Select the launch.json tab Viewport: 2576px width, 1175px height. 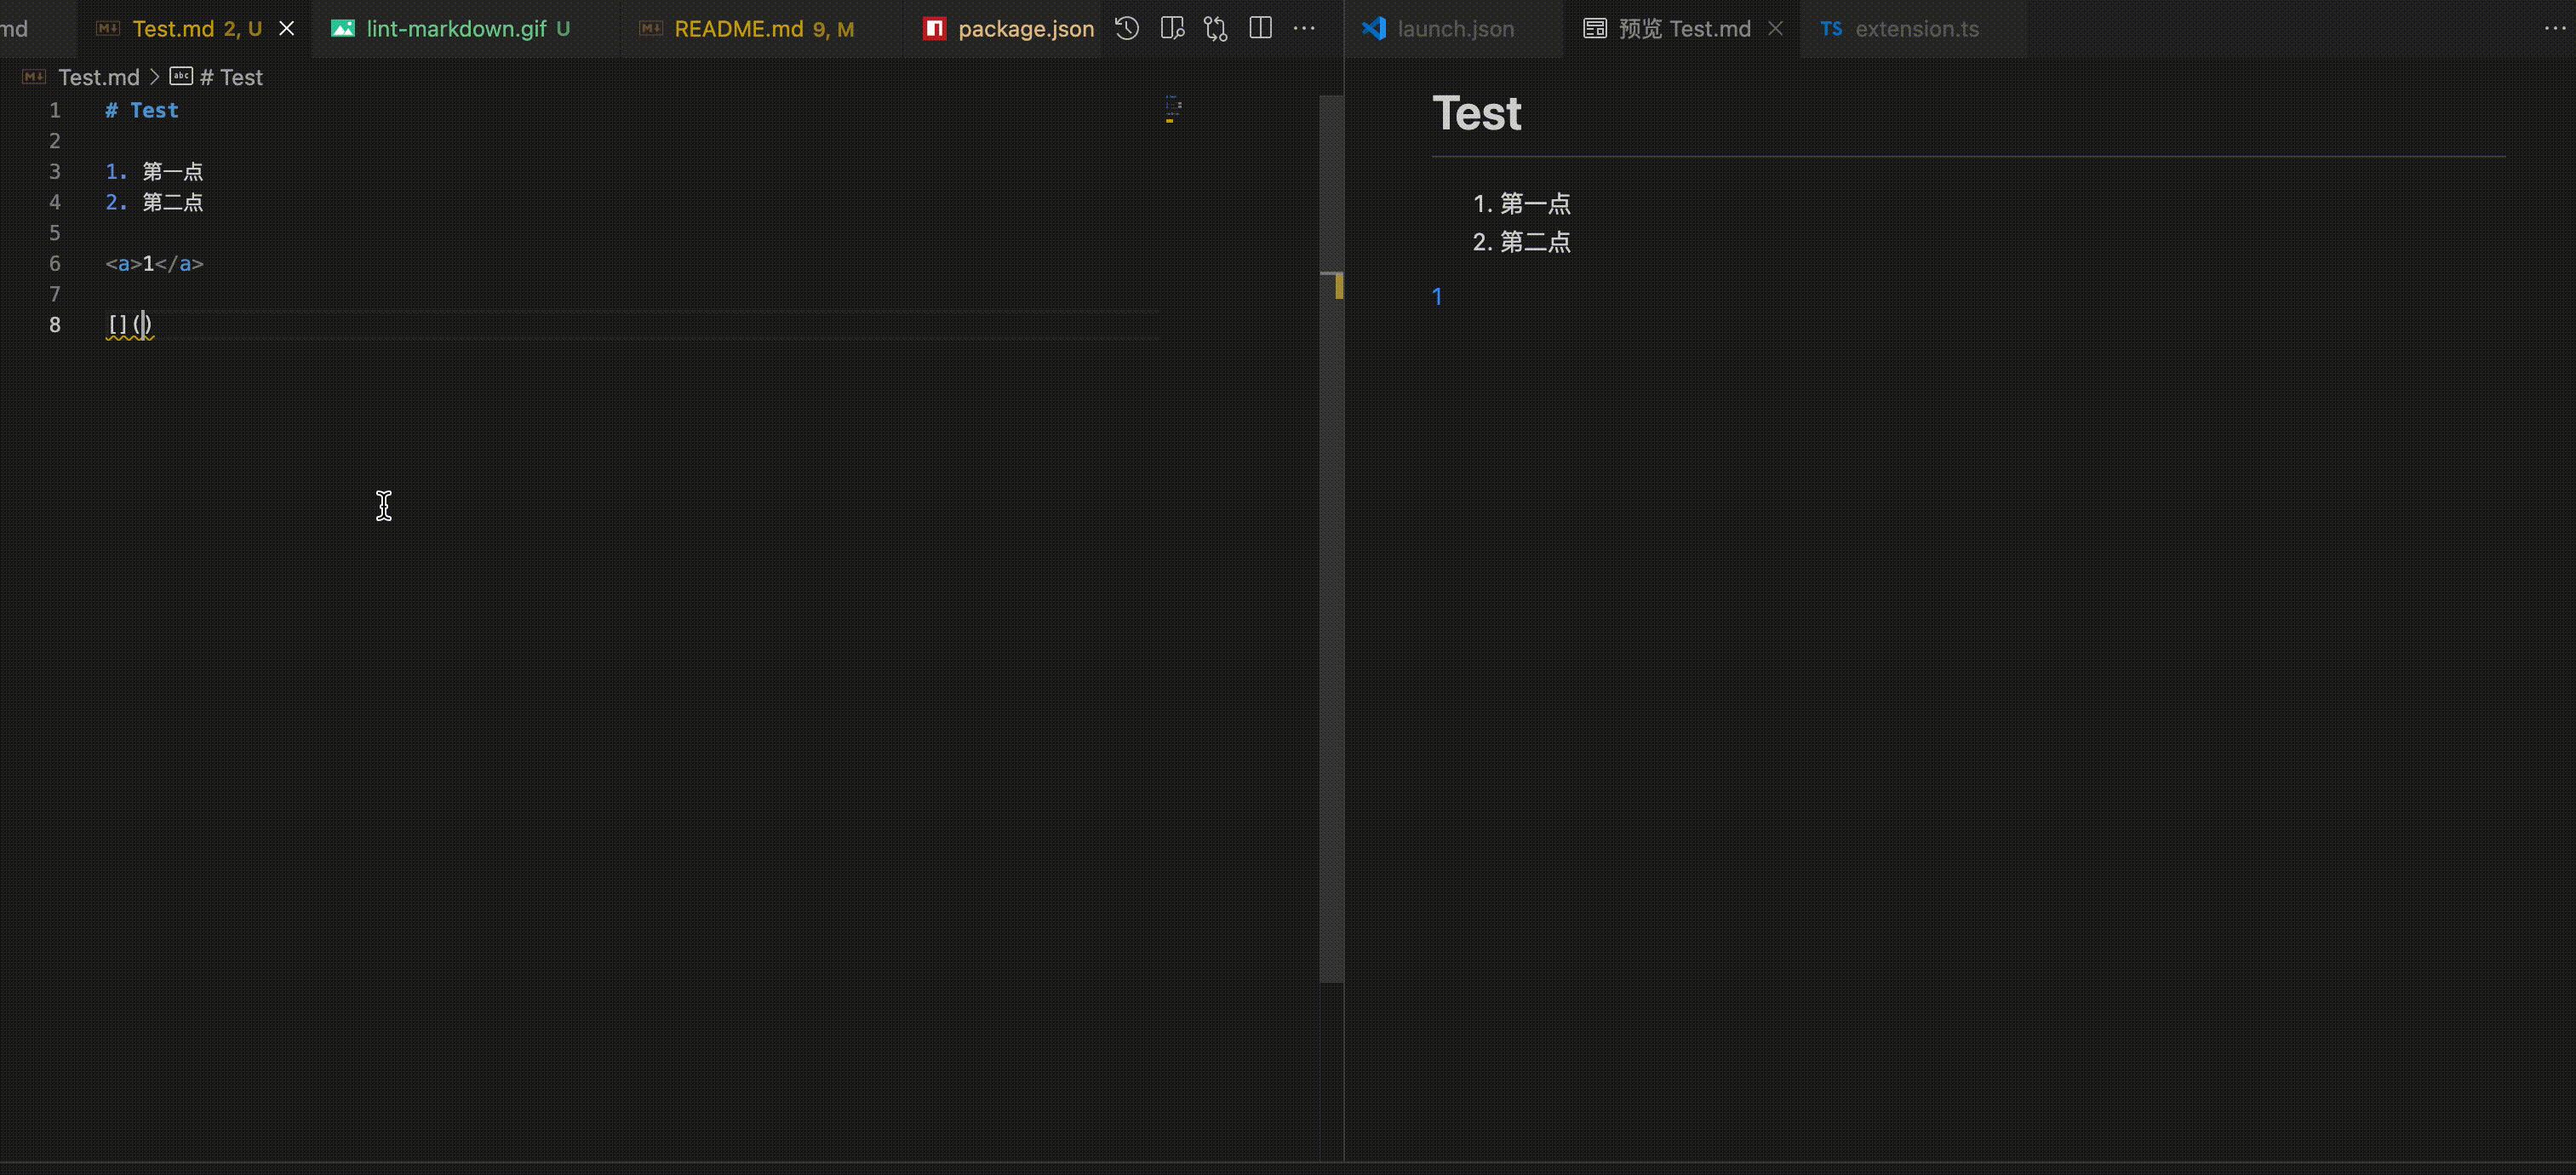point(1454,28)
